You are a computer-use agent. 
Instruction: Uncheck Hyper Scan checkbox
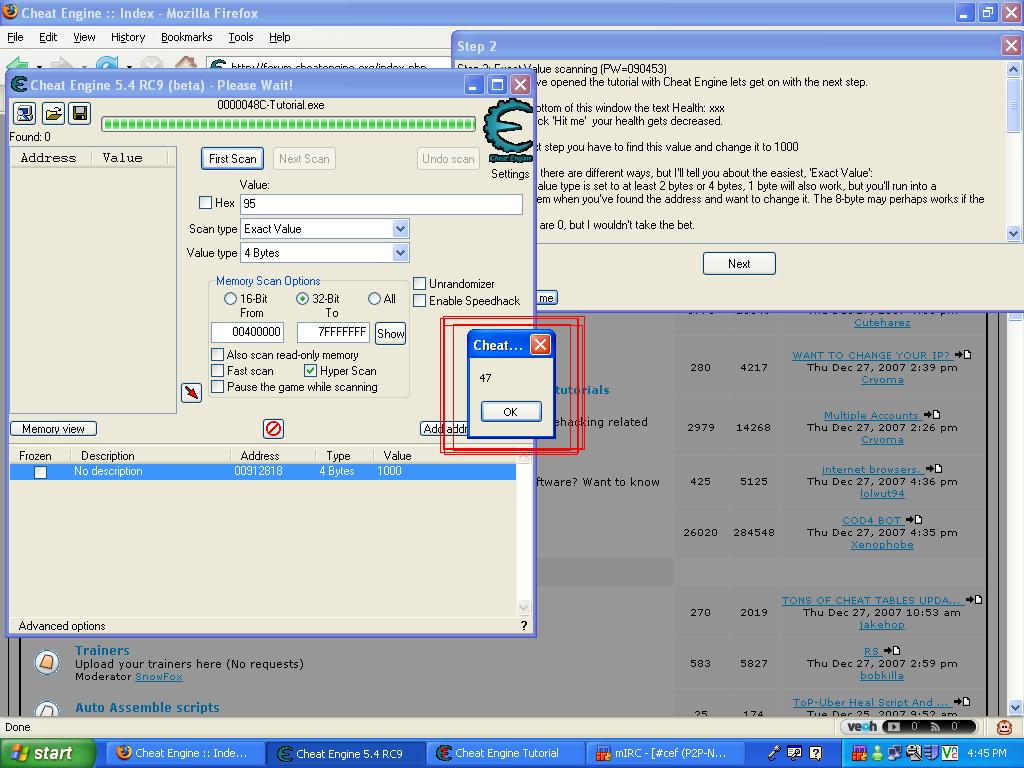[310, 370]
